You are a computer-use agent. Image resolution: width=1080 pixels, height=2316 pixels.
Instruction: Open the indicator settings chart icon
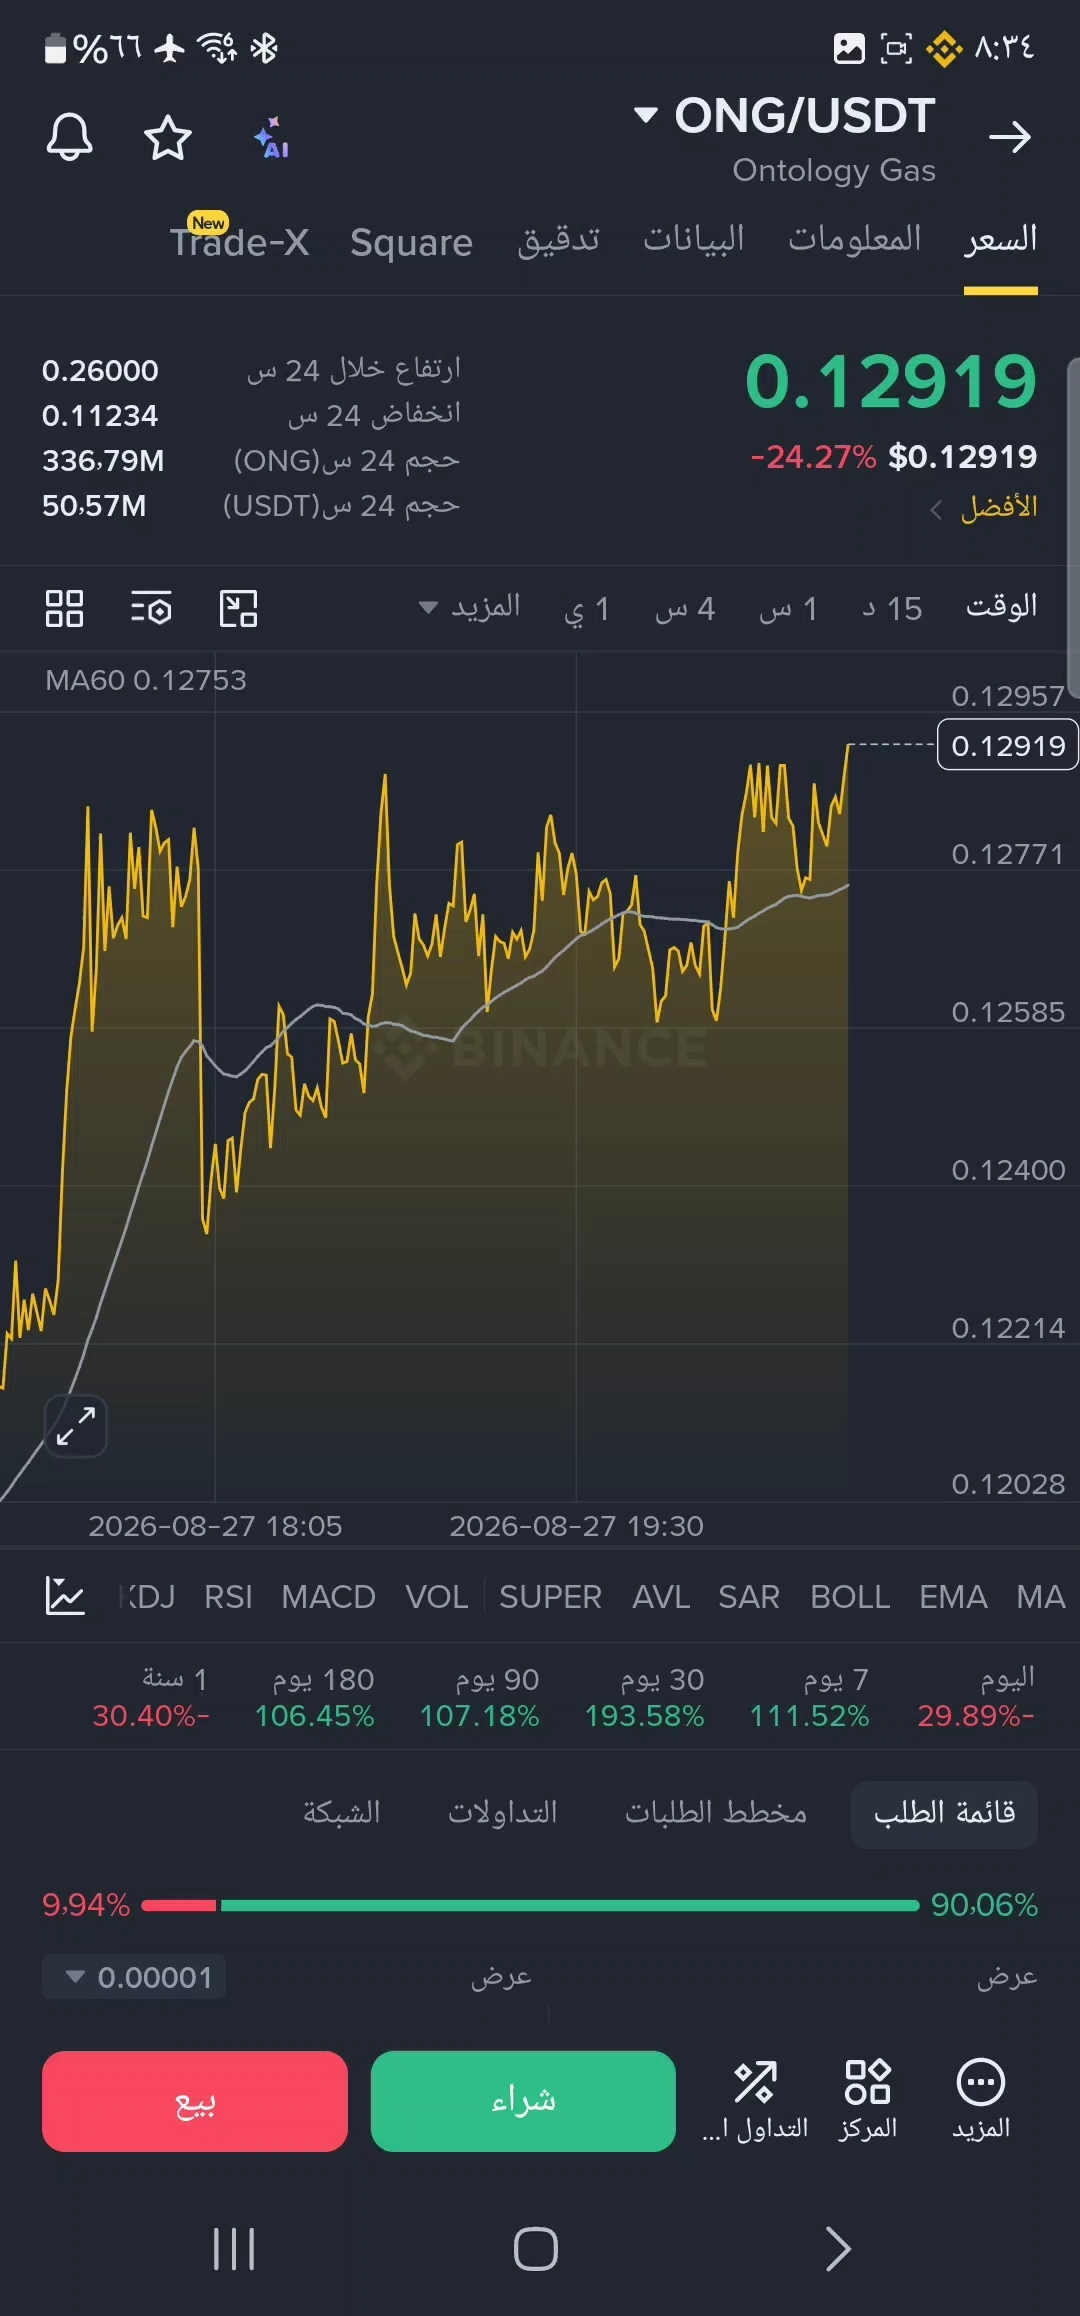click(x=65, y=1596)
